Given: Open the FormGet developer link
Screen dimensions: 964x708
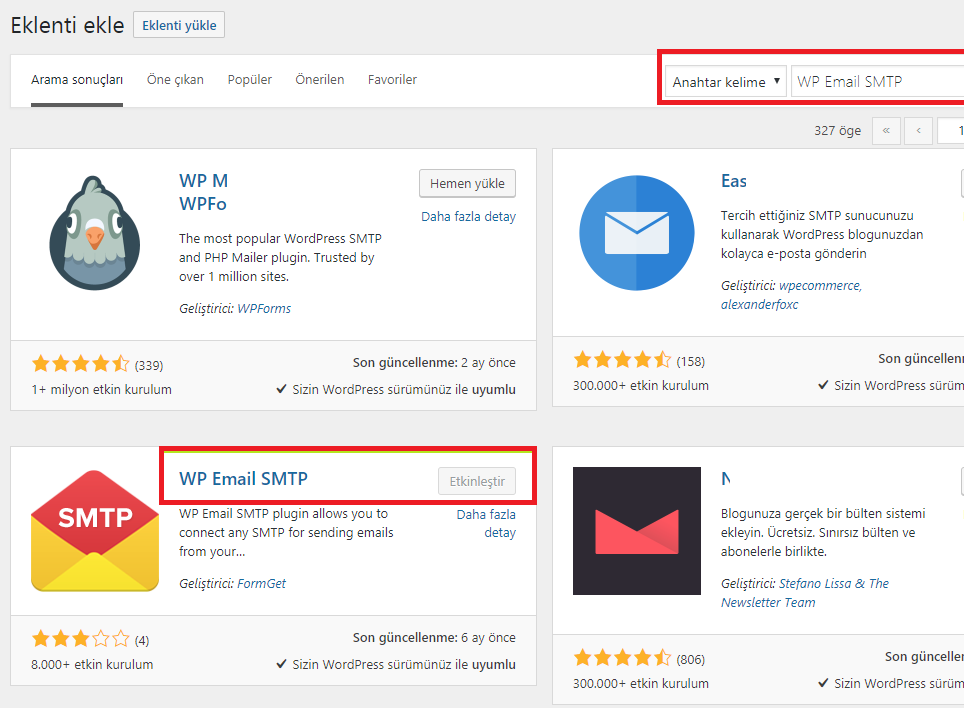Looking at the screenshot, I should (262, 583).
